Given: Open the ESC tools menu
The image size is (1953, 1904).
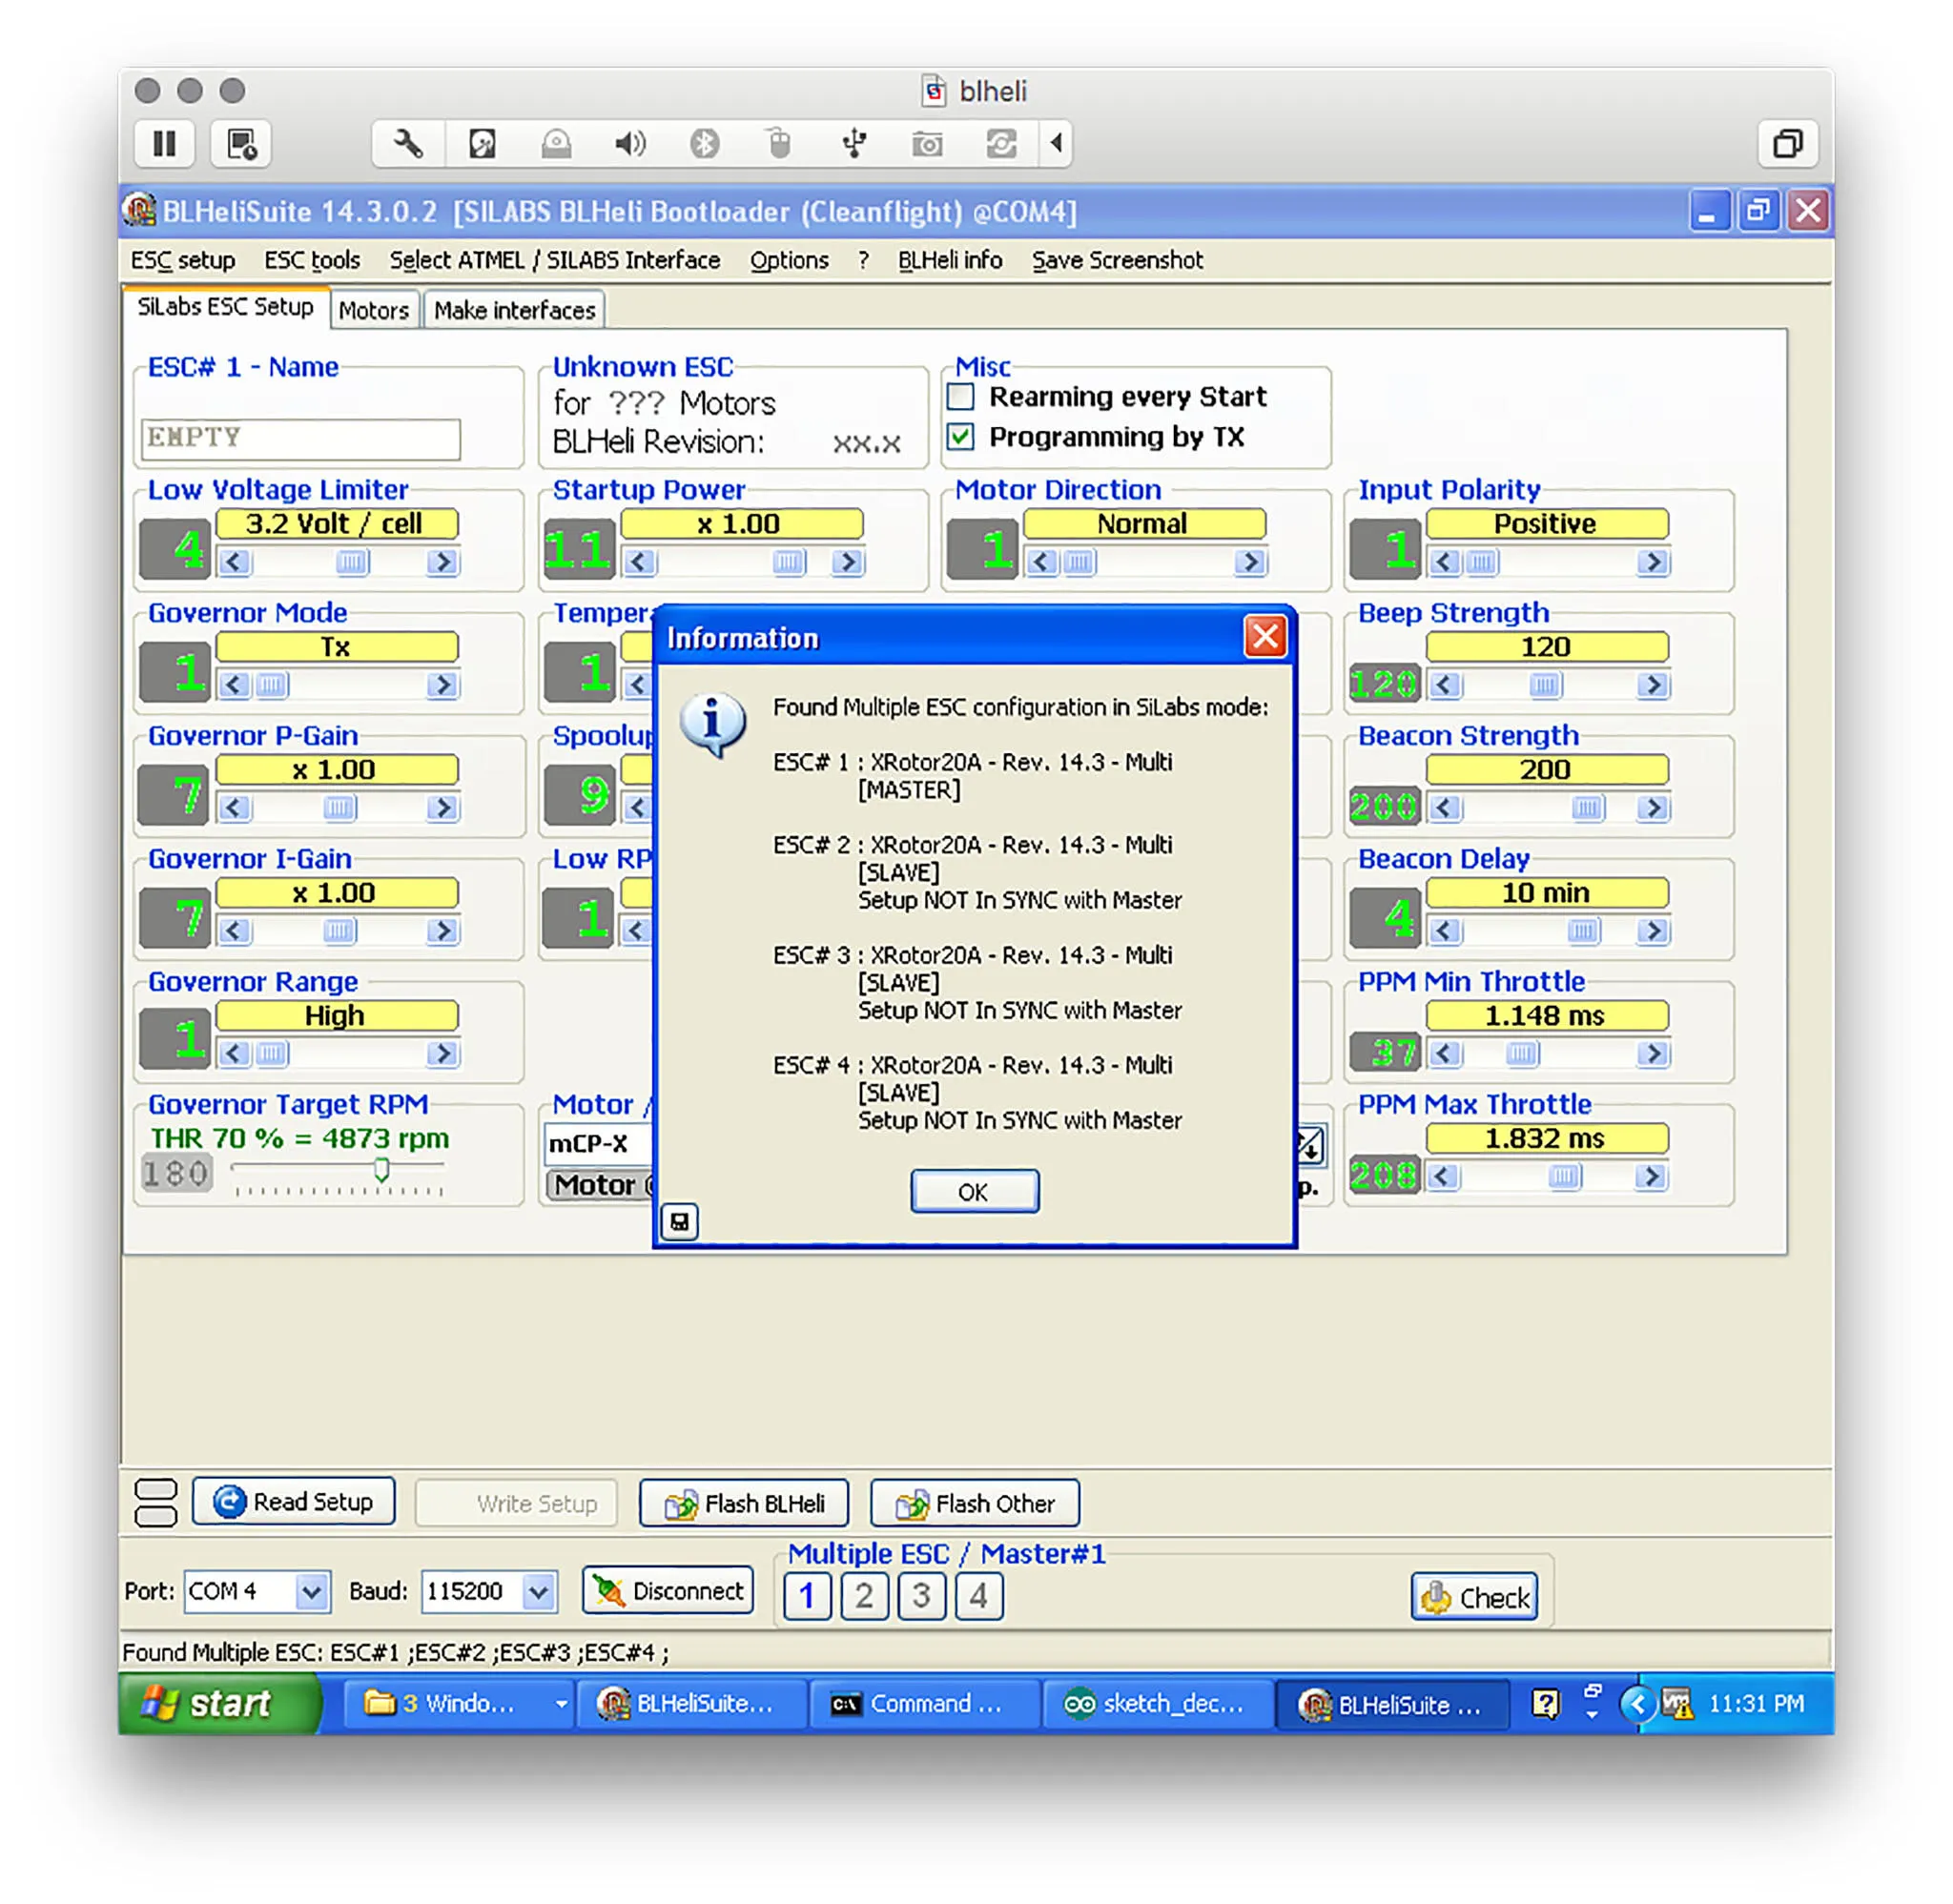Looking at the screenshot, I should [311, 260].
